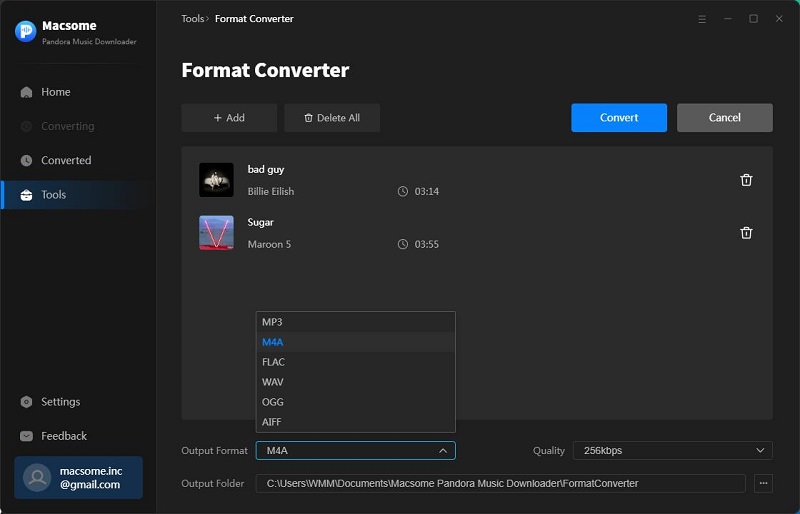Click the Sugar album artwork
The width and height of the screenshot is (800, 514).
point(216,233)
